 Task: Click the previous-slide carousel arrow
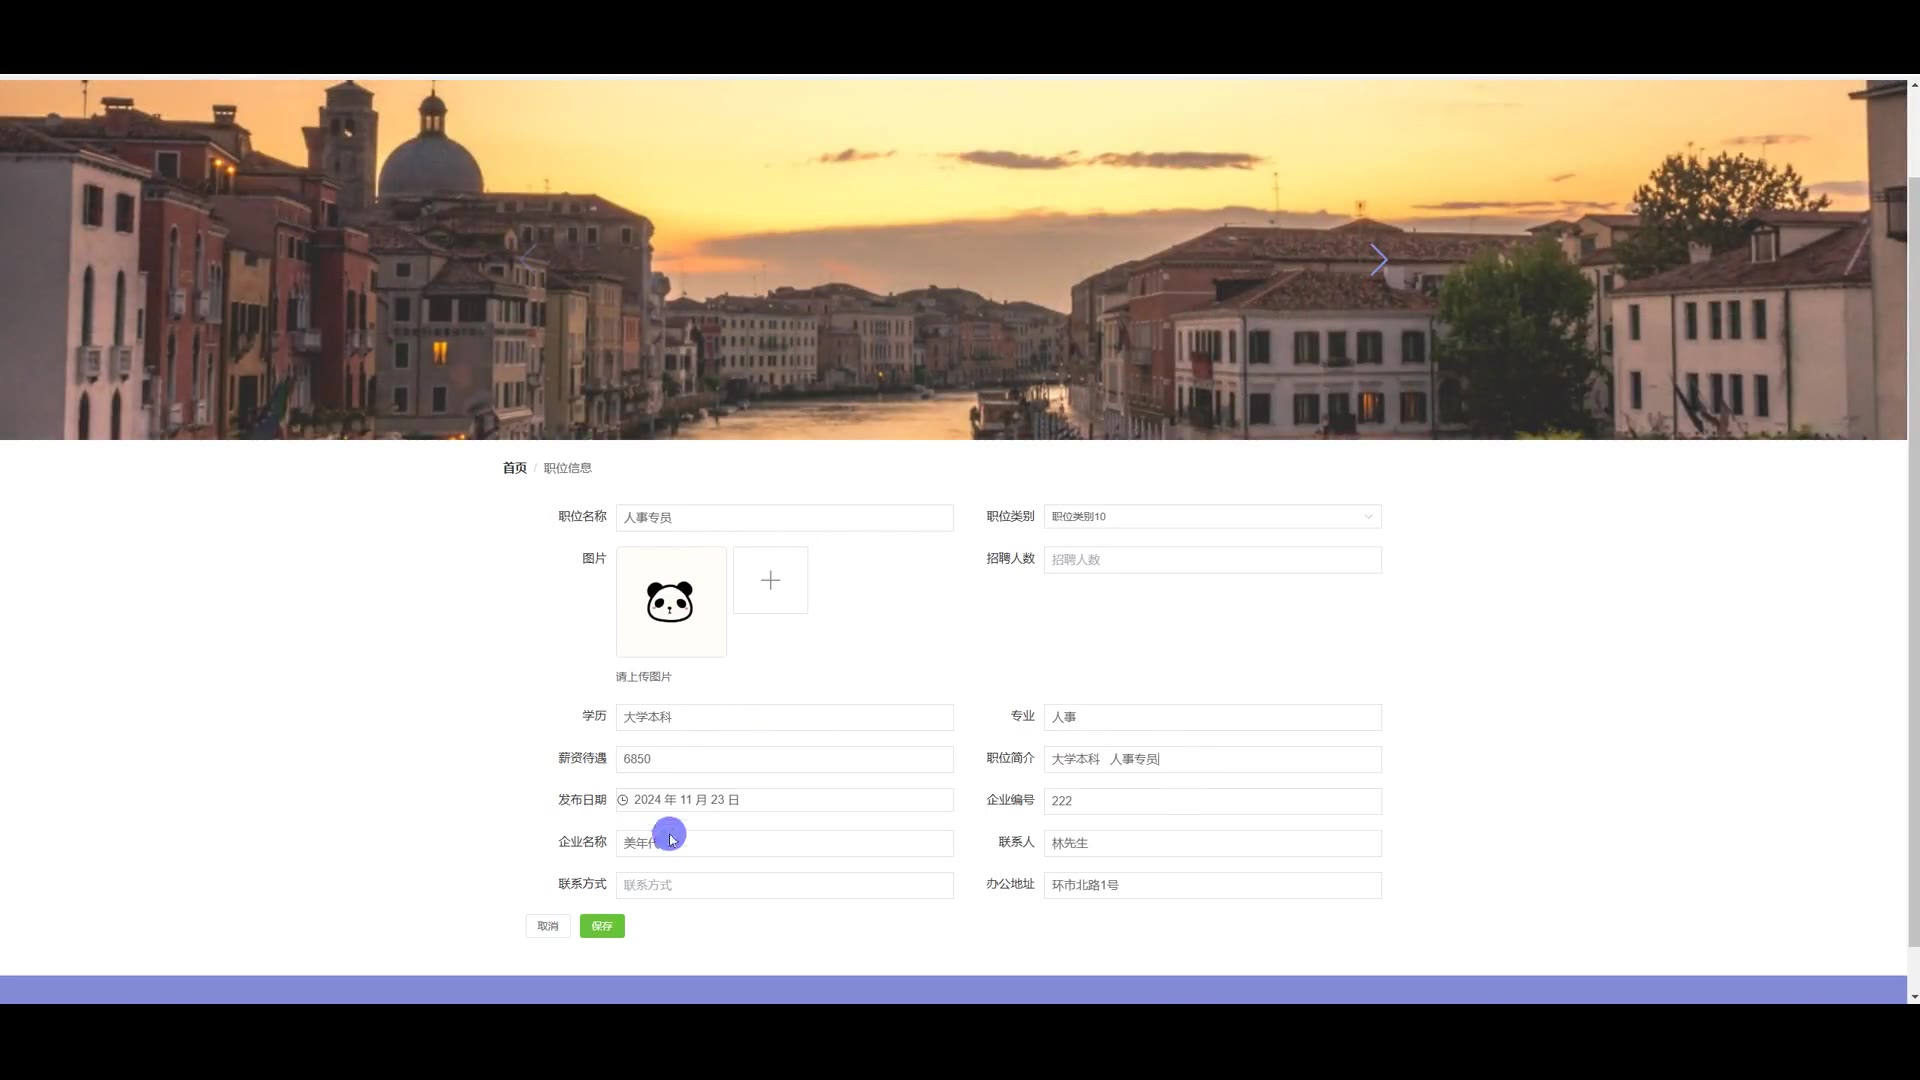click(530, 260)
